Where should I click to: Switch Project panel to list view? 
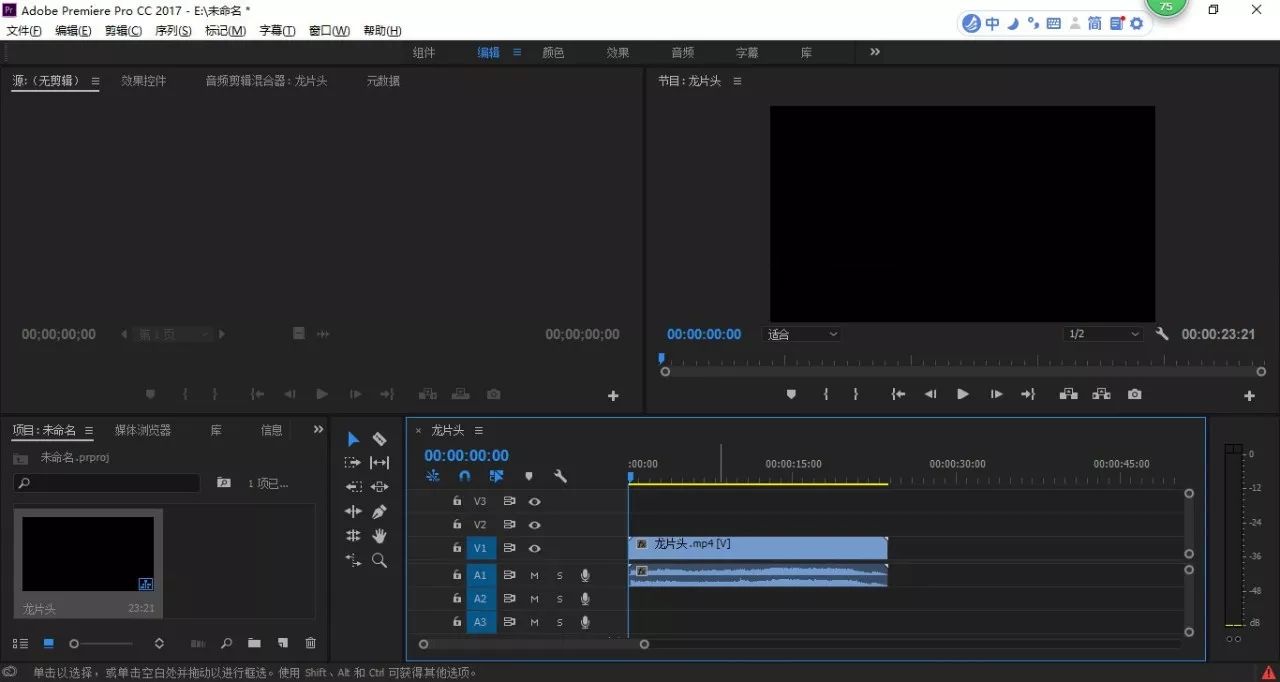coord(20,643)
